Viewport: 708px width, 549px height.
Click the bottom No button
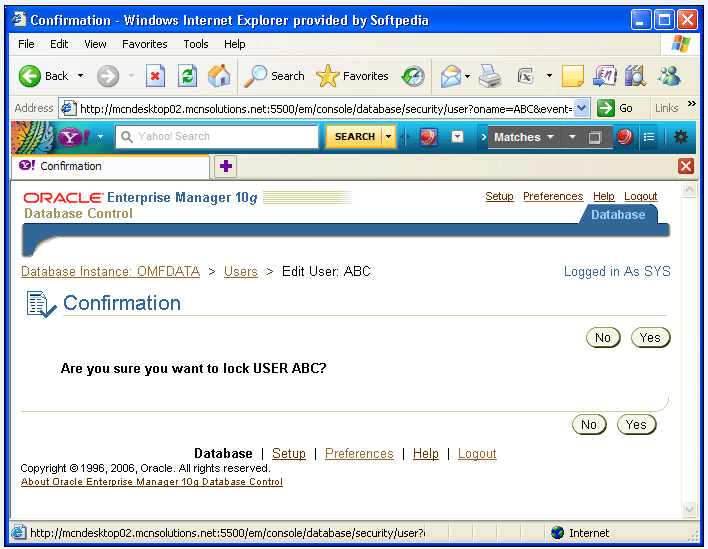coord(589,425)
